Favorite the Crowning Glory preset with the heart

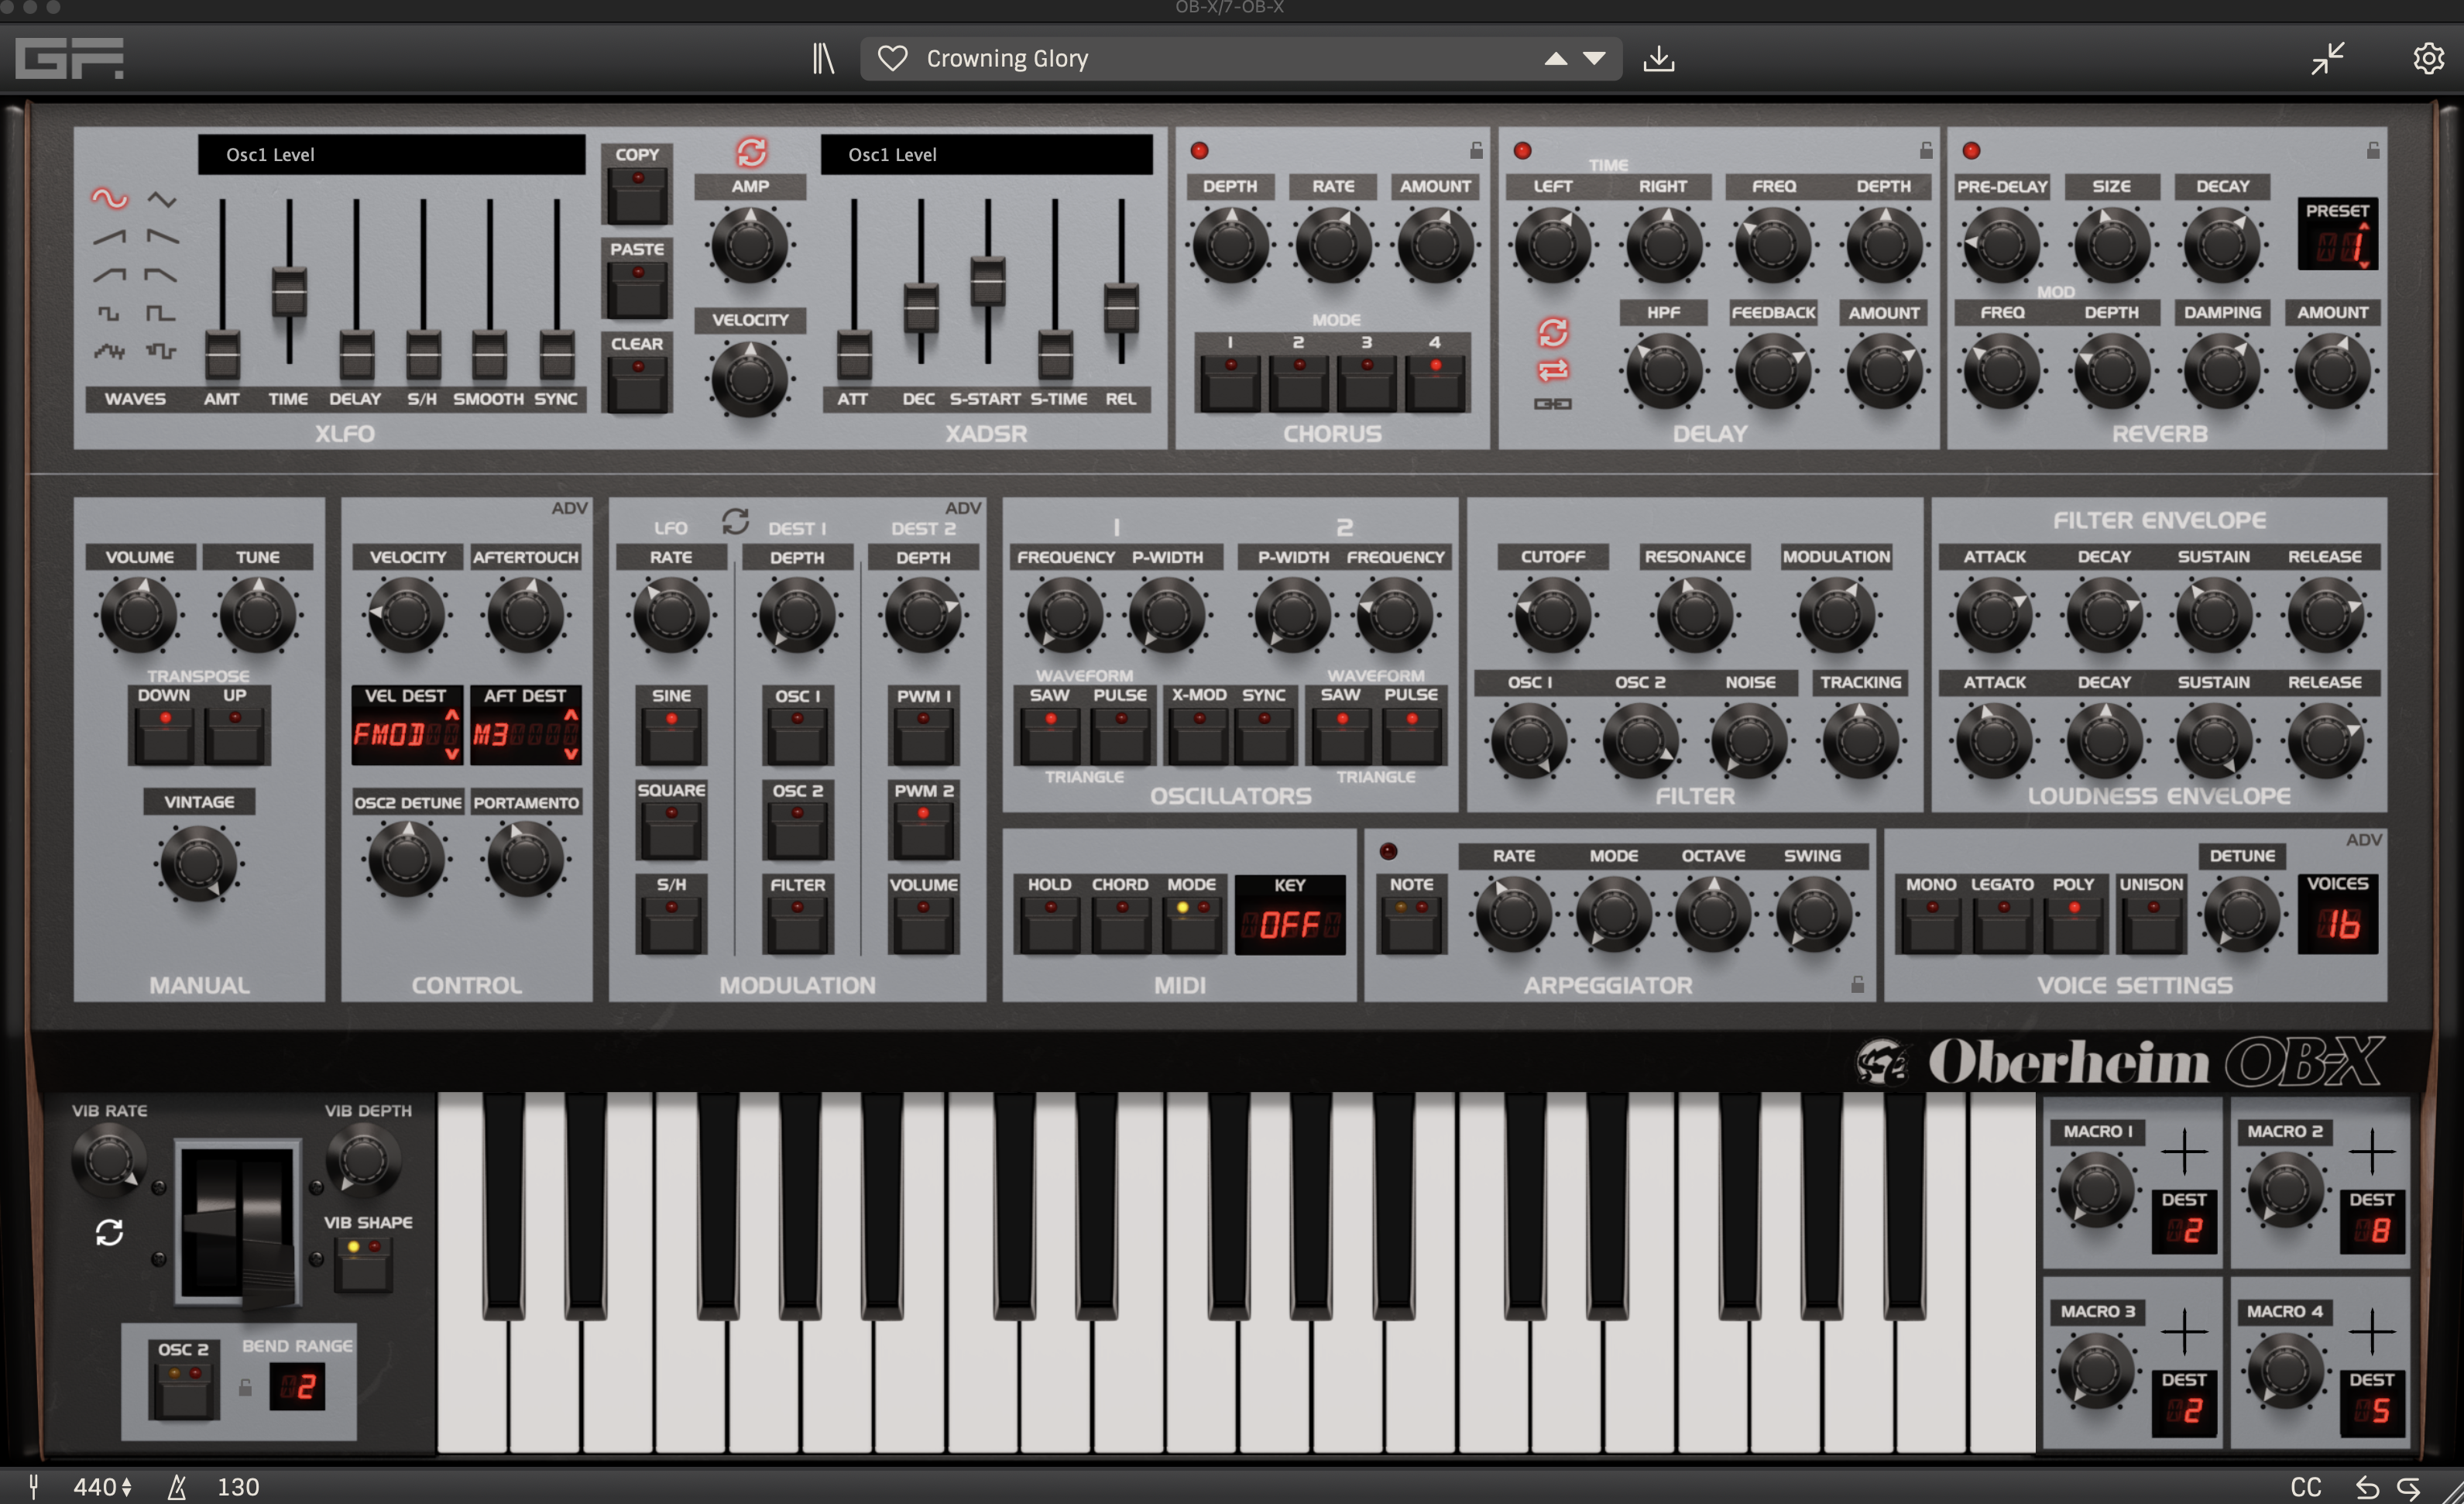coord(893,58)
